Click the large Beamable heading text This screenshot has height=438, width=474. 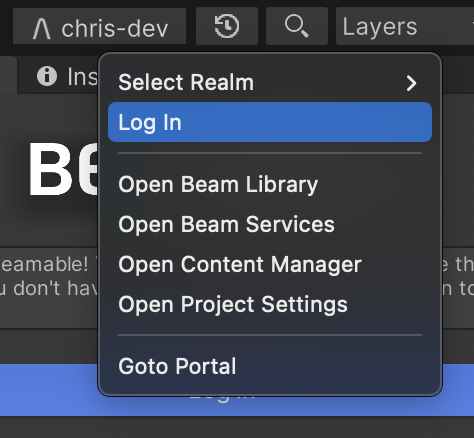tap(63, 169)
